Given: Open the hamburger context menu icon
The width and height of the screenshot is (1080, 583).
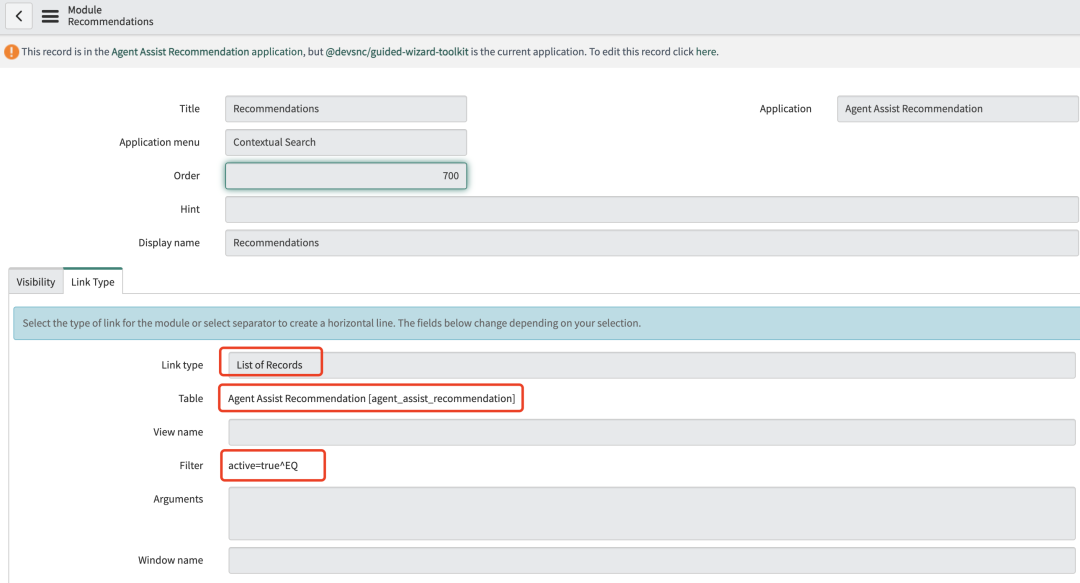Looking at the screenshot, I should [x=50, y=16].
